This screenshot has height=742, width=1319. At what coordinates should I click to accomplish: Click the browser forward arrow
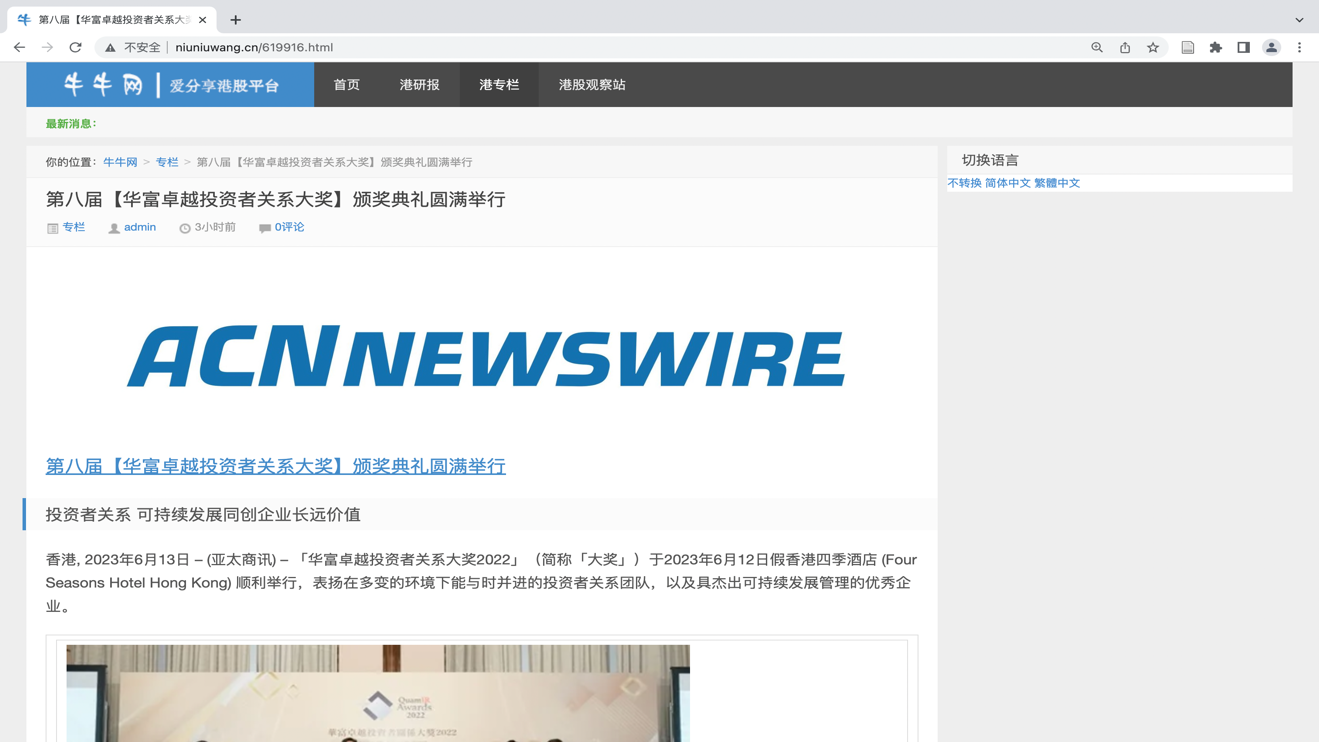47,47
